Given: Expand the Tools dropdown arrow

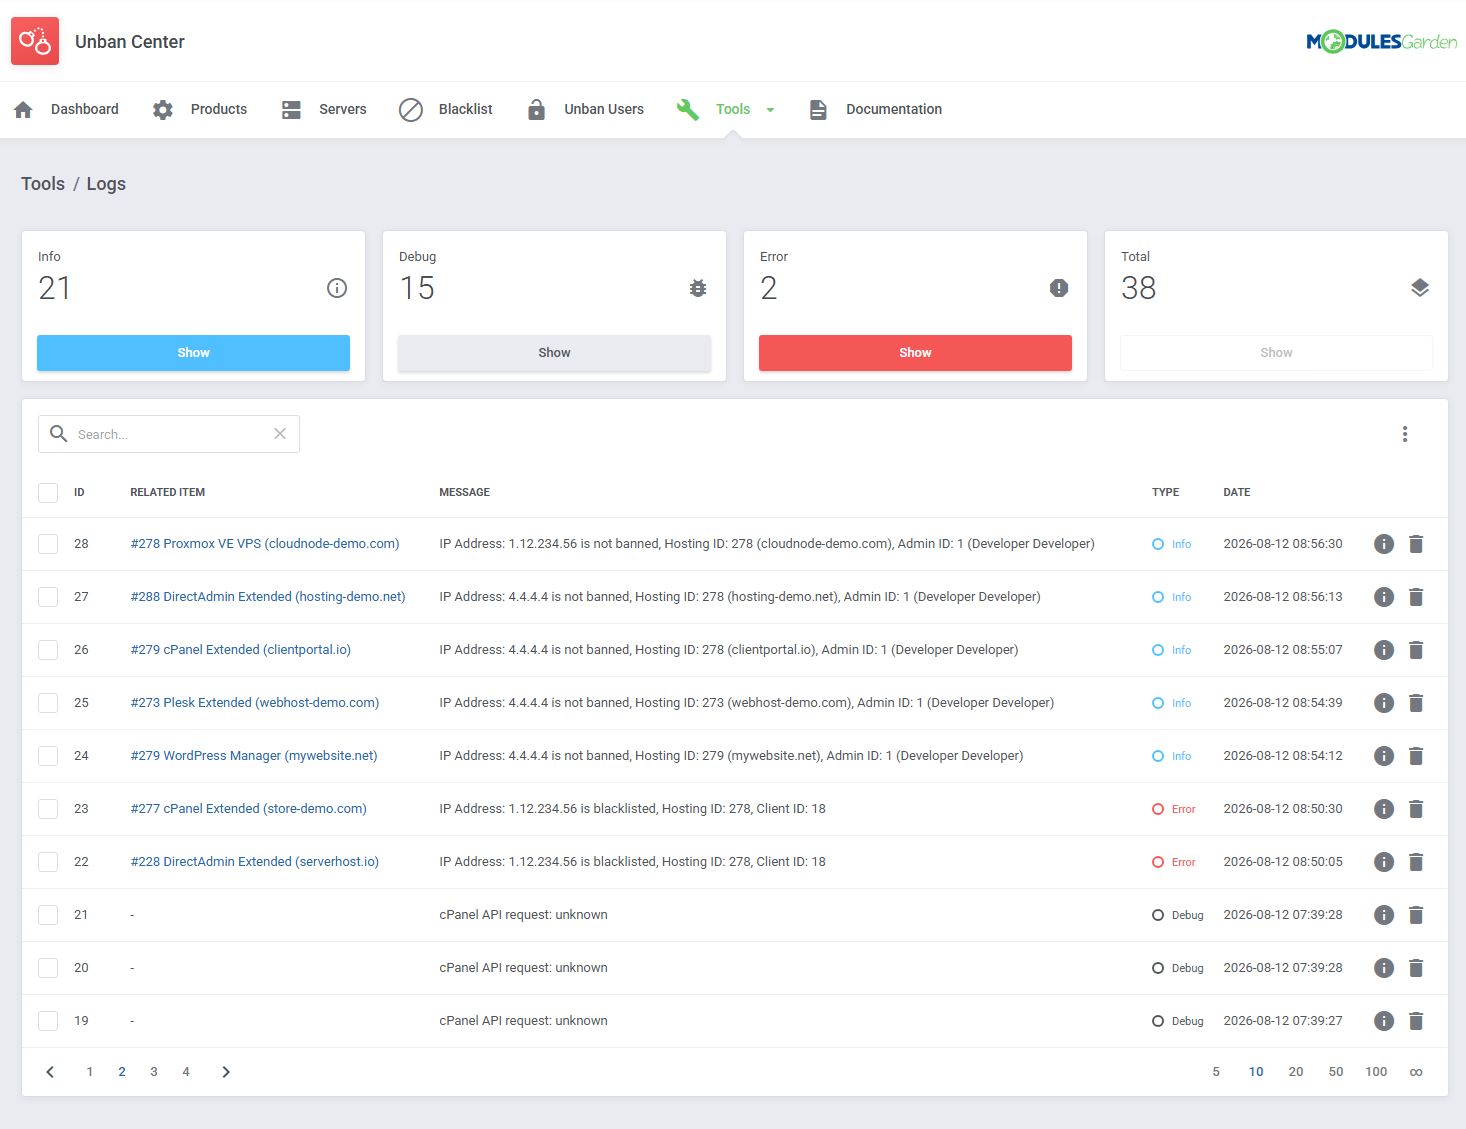Looking at the screenshot, I should click(770, 110).
